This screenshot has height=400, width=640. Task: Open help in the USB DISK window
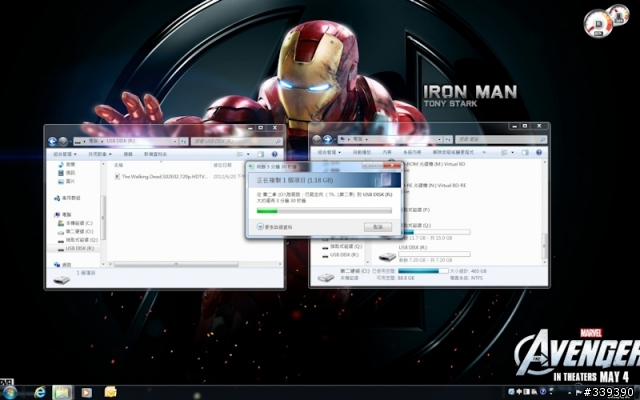274,154
